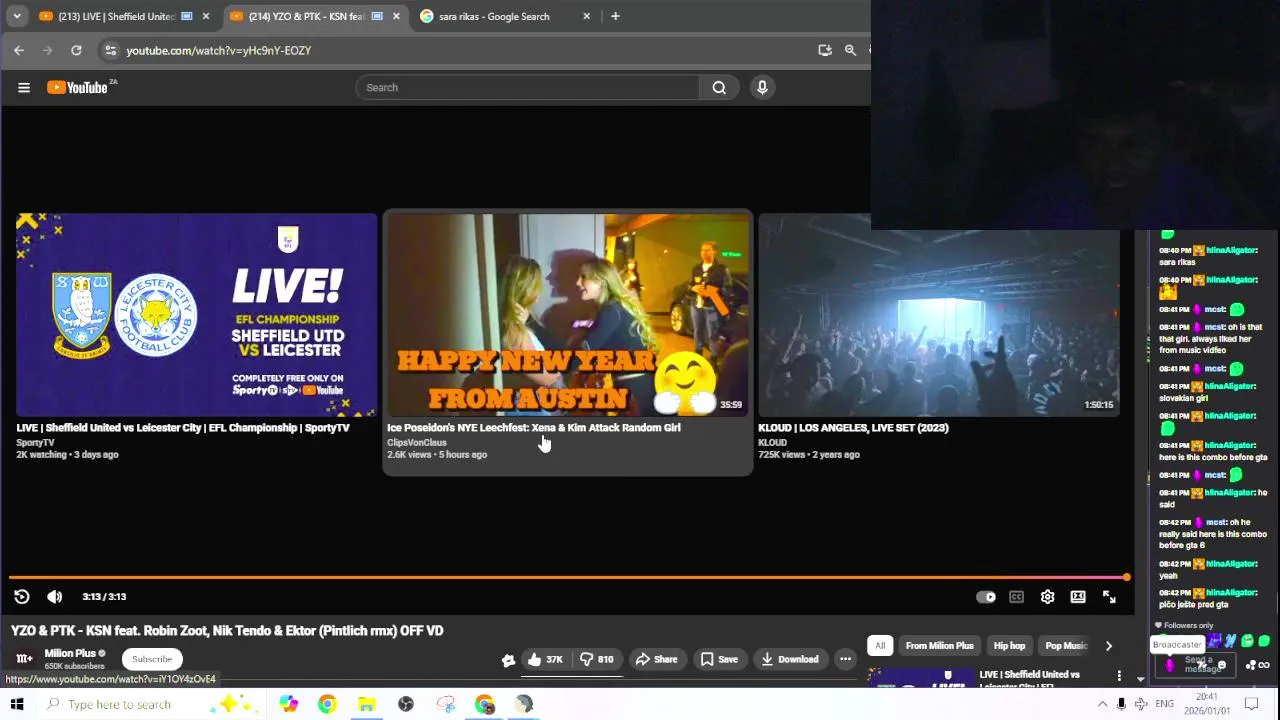Image resolution: width=1280 pixels, height=720 pixels.
Task: Open more actions ellipsis under the video
Action: [x=845, y=659]
